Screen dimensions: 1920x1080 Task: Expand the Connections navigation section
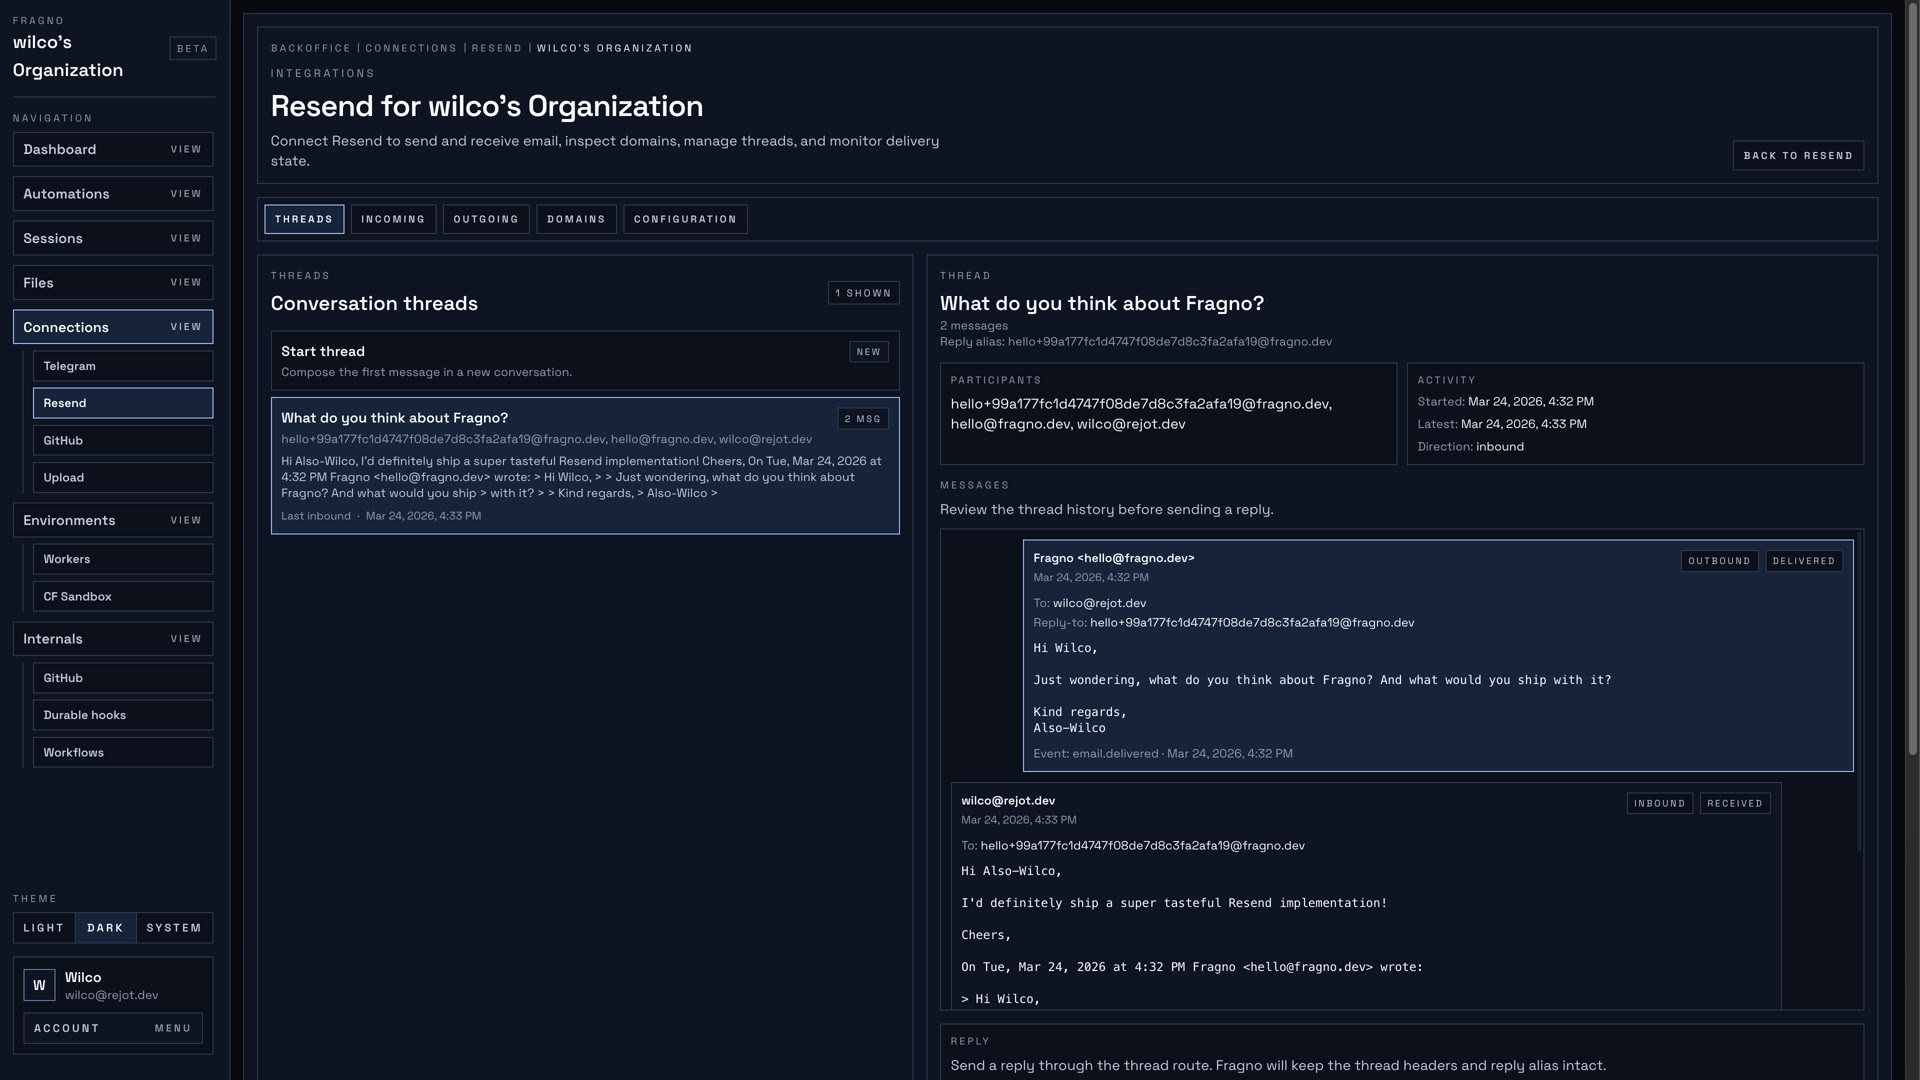(112, 327)
